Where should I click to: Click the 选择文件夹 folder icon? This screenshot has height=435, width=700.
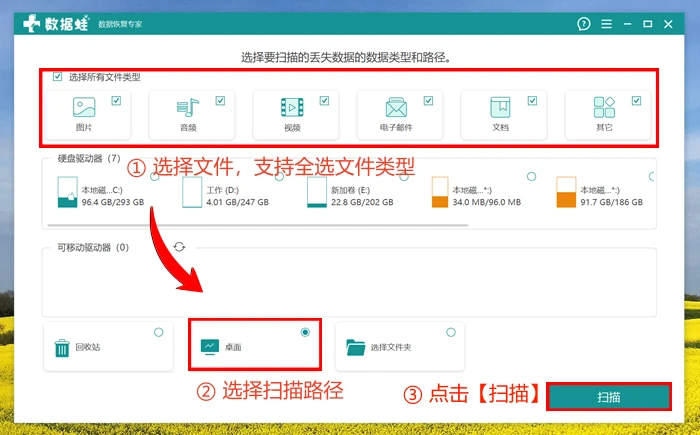pyautogui.click(x=355, y=348)
